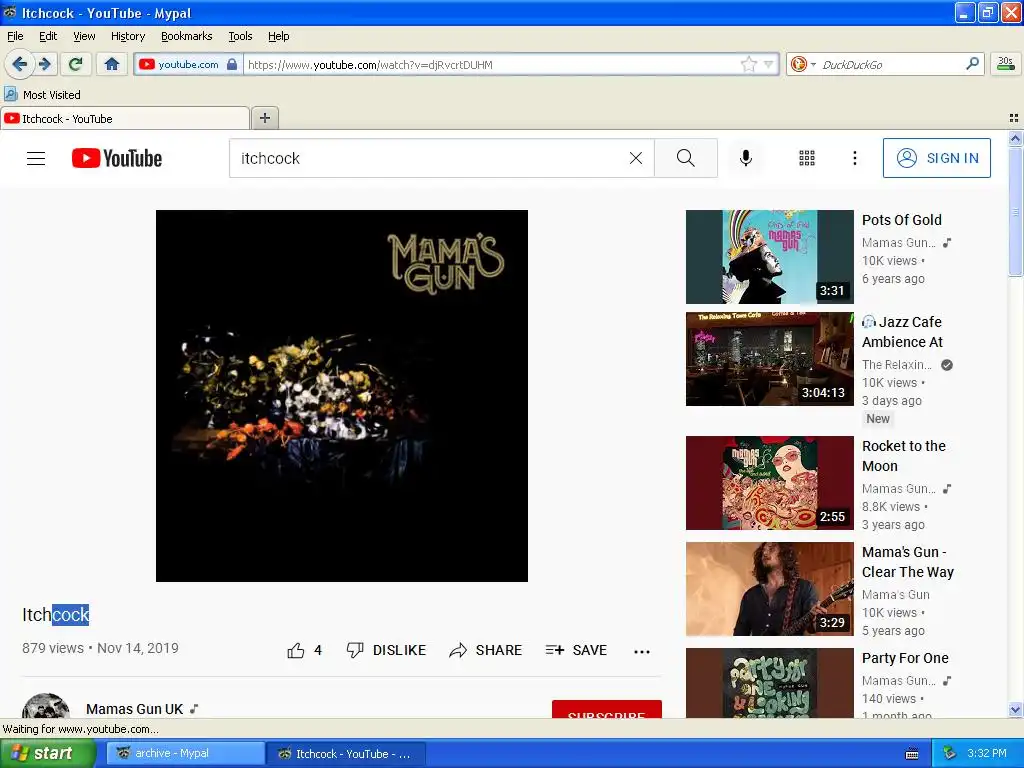
Task: Go forward with the browser Forward arrow
Action: click(45, 64)
